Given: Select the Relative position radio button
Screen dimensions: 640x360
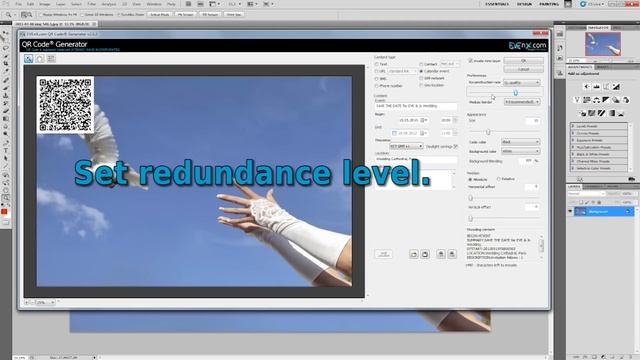Looking at the screenshot, I should (499, 179).
